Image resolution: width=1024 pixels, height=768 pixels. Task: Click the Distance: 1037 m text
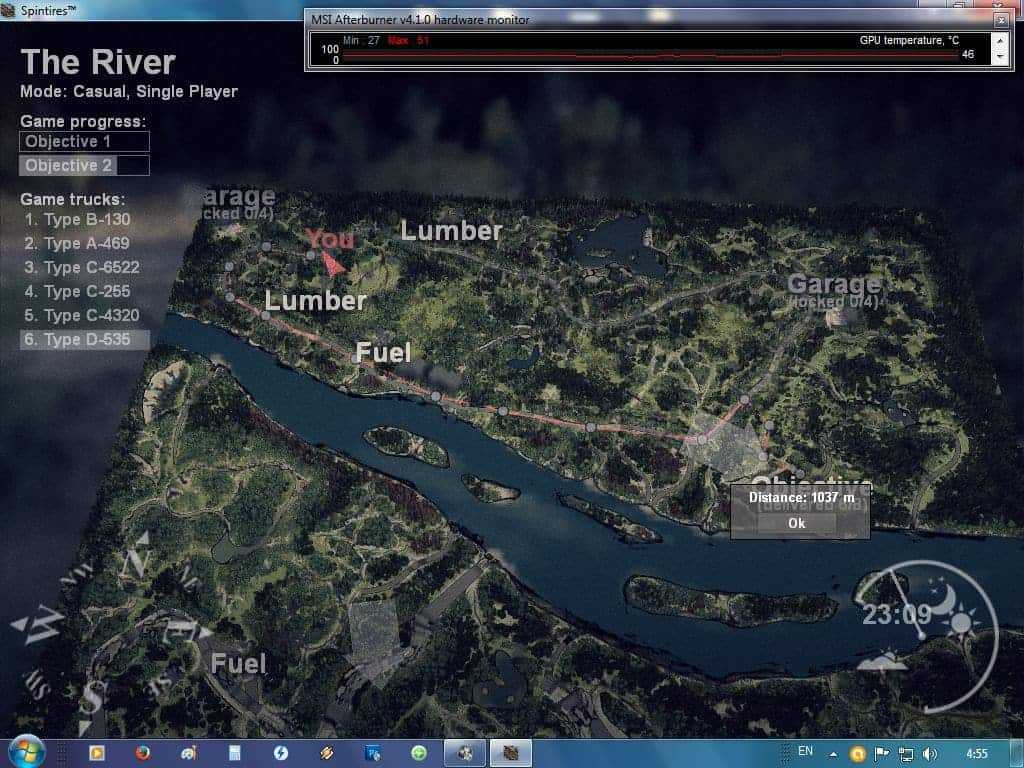click(801, 498)
